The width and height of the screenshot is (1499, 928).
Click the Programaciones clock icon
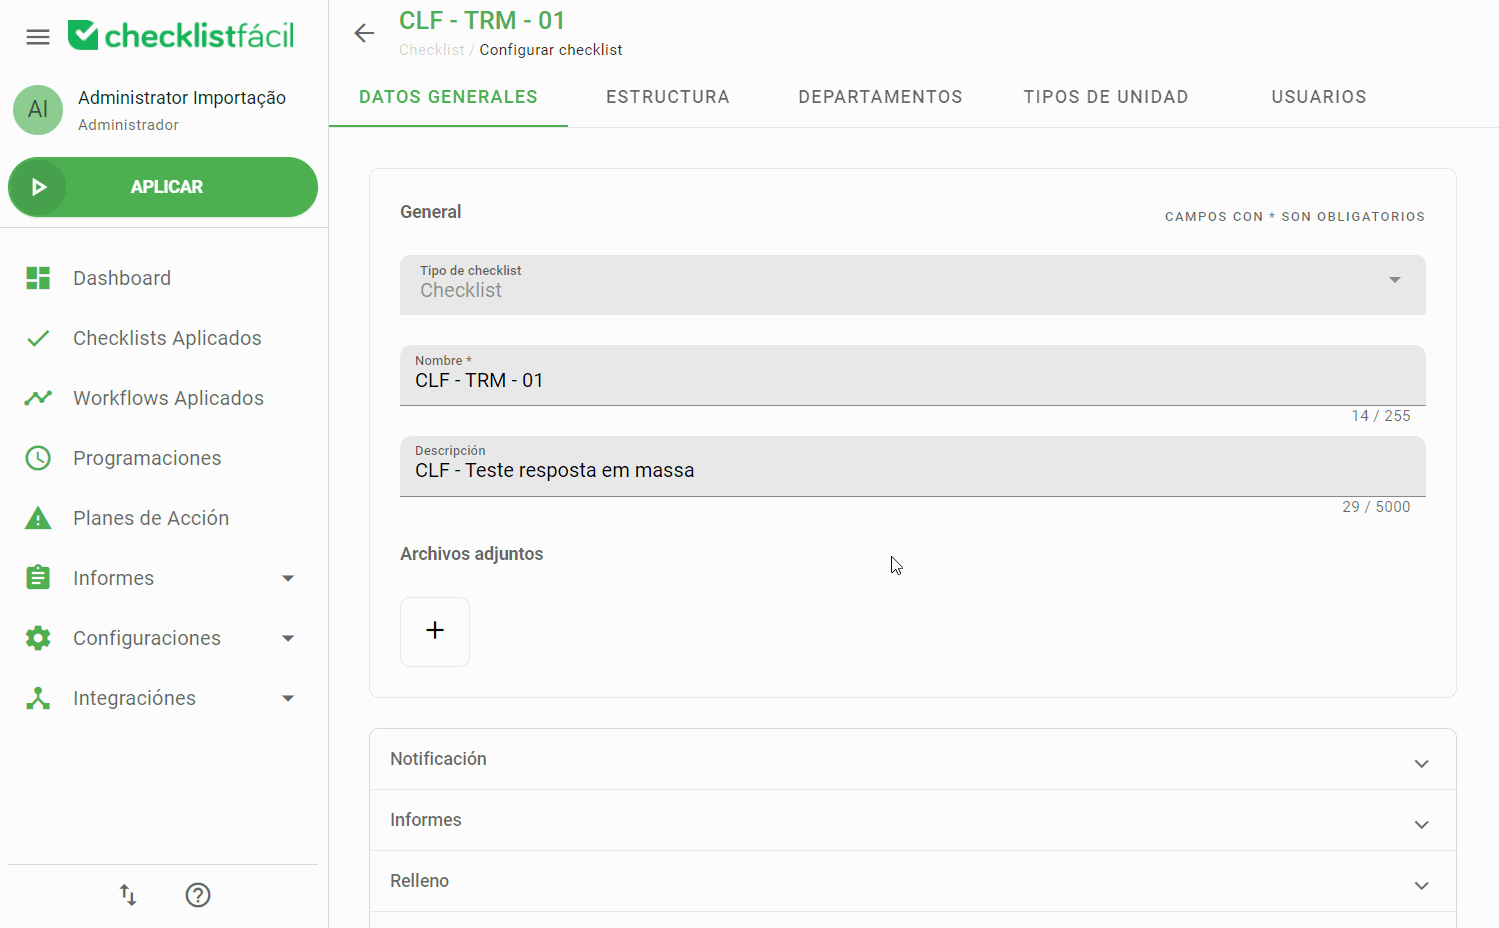pyautogui.click(x=38, y=458)
